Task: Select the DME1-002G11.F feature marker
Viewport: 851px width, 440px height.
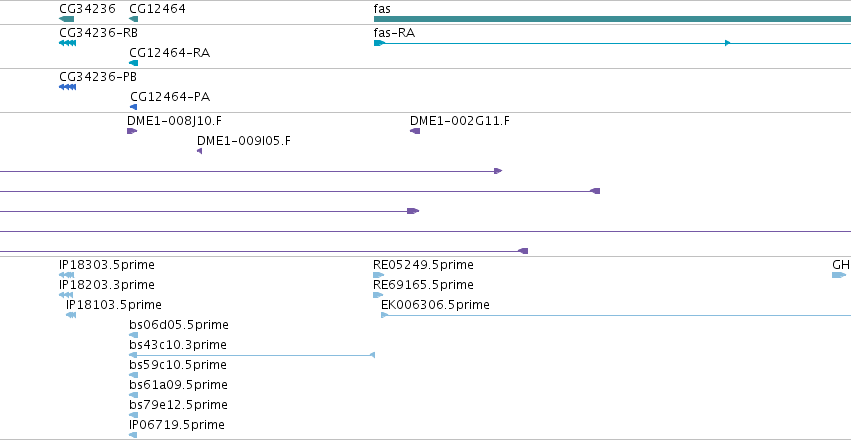Action: 415,131
